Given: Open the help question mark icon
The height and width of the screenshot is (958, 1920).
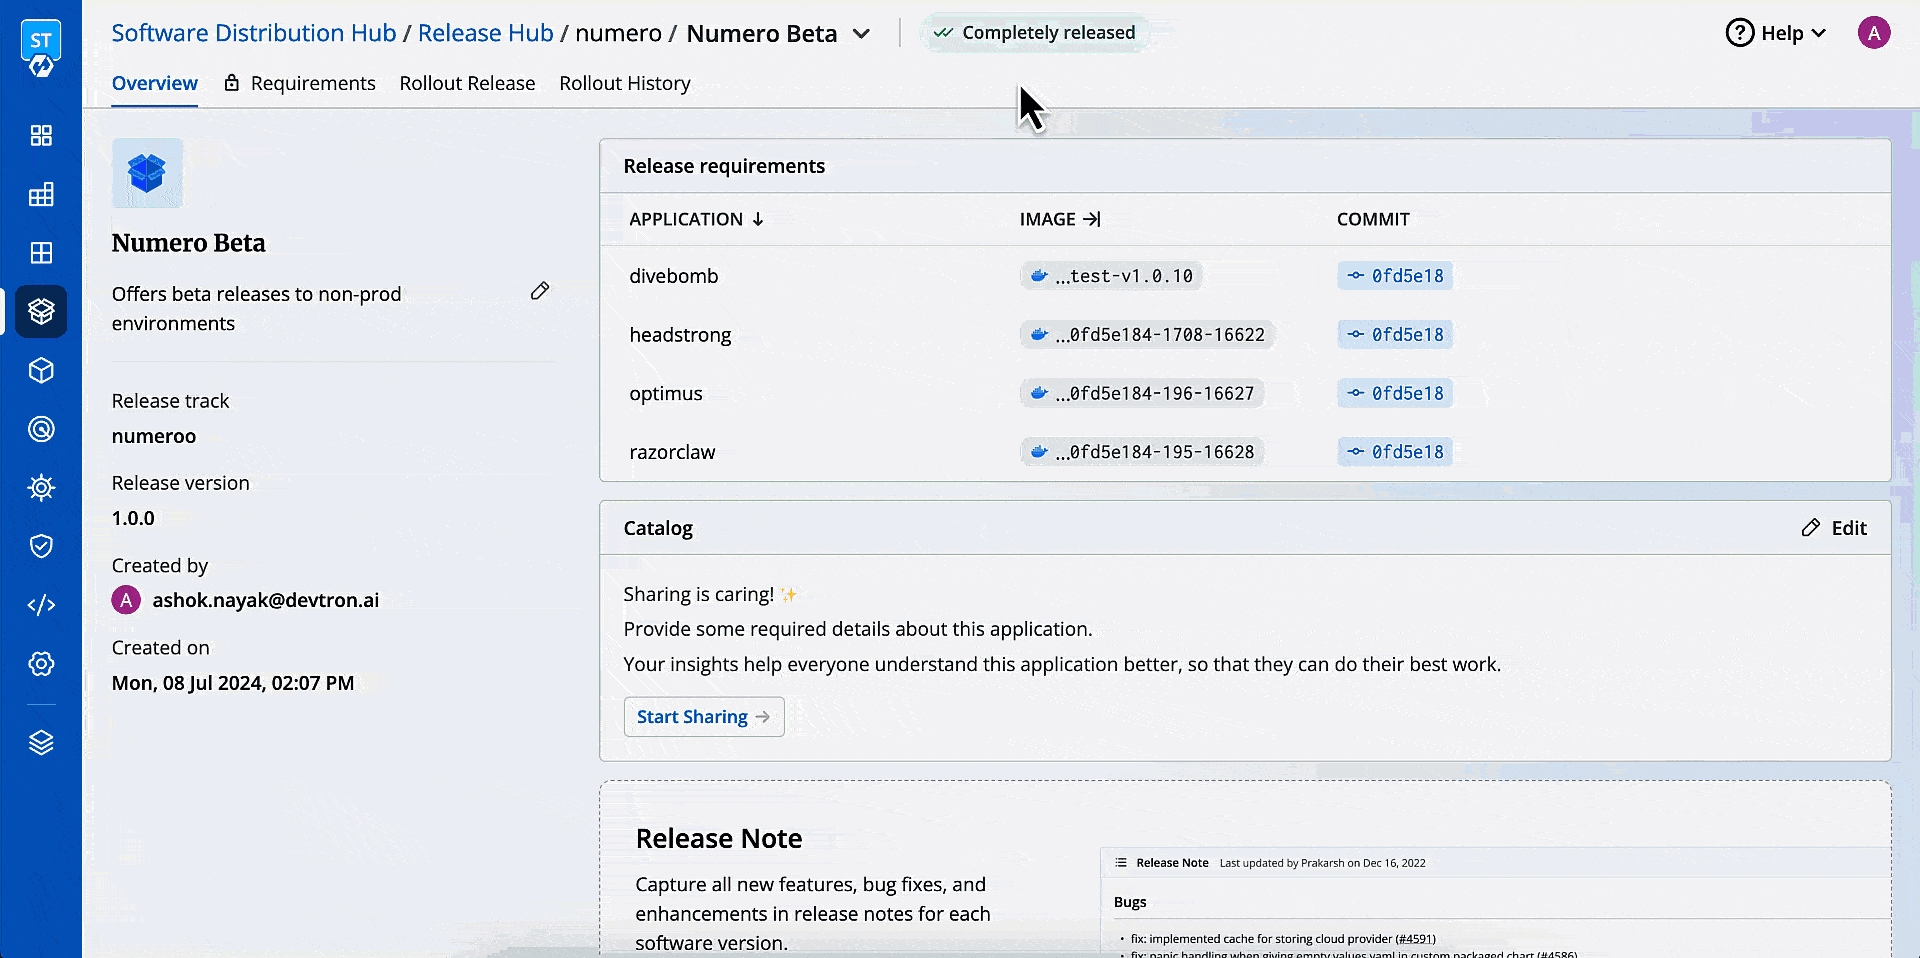Looking at the screenshot, I should point(1740,33).
